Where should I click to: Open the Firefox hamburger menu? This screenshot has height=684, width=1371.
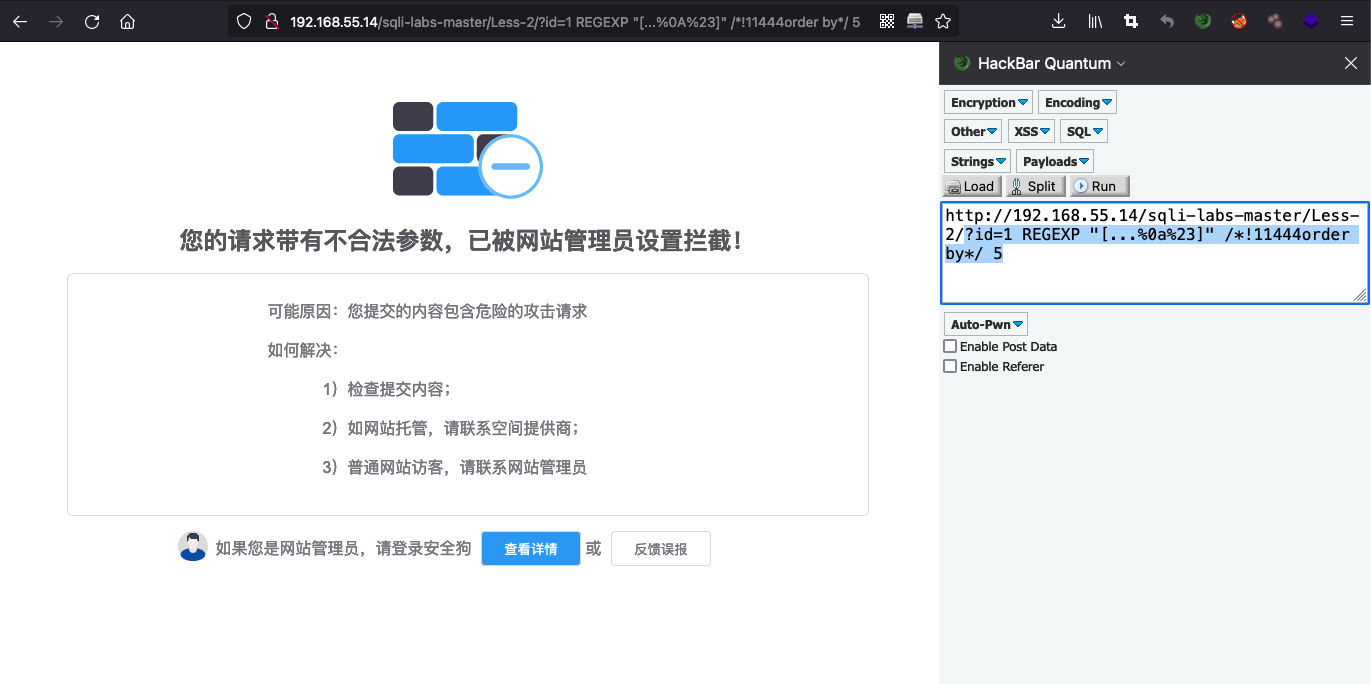(x=1347, y=21)
